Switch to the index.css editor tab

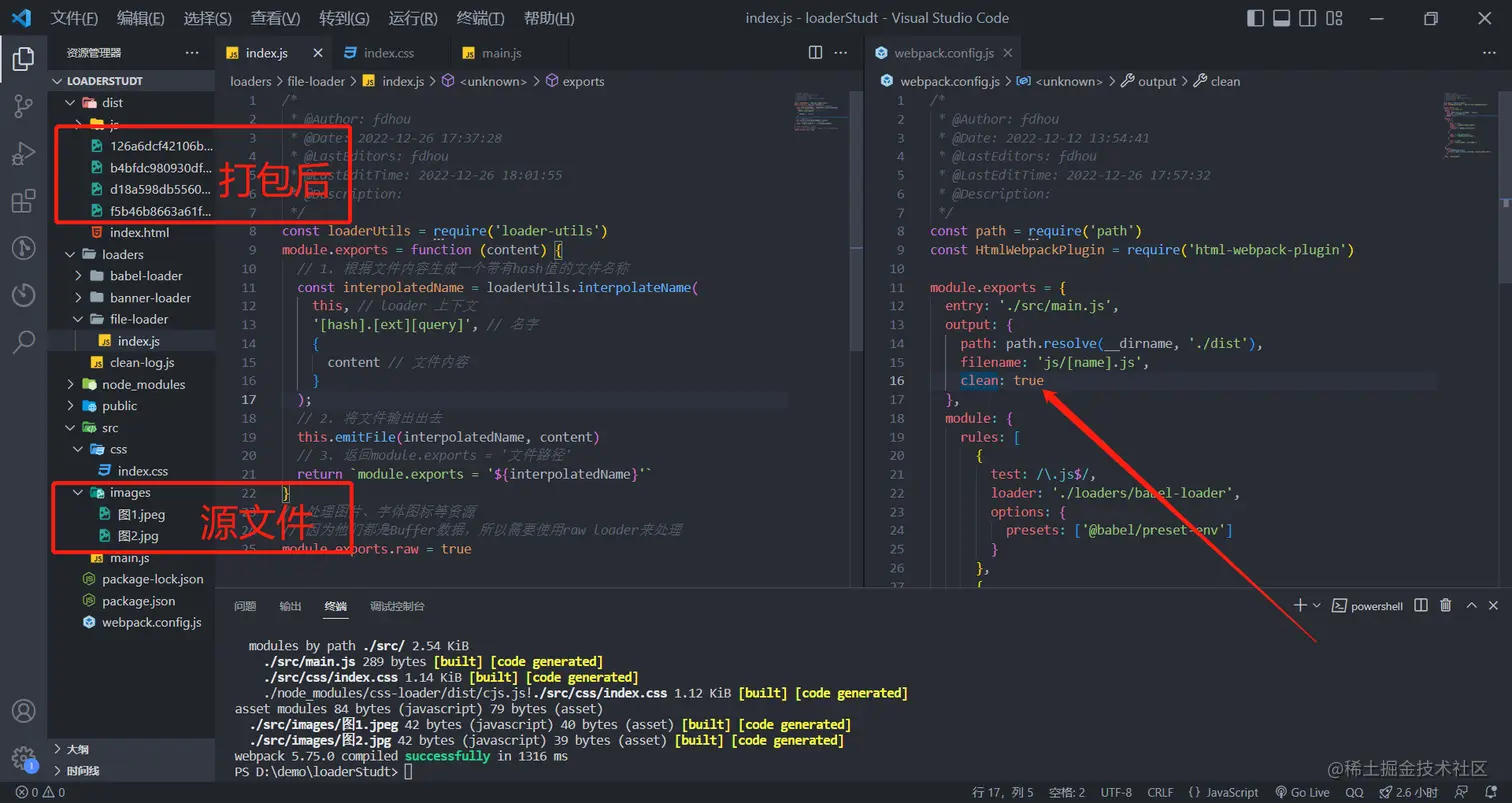(x=388, y=53)
